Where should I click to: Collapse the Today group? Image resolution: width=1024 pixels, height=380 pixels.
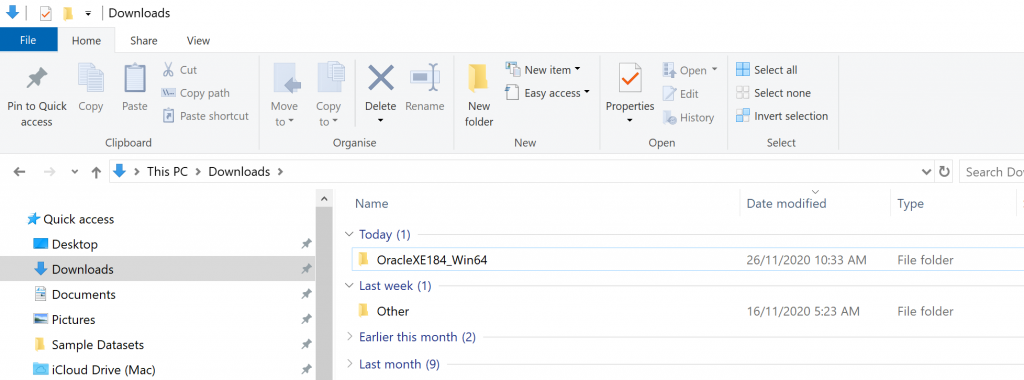click(350, 234)
